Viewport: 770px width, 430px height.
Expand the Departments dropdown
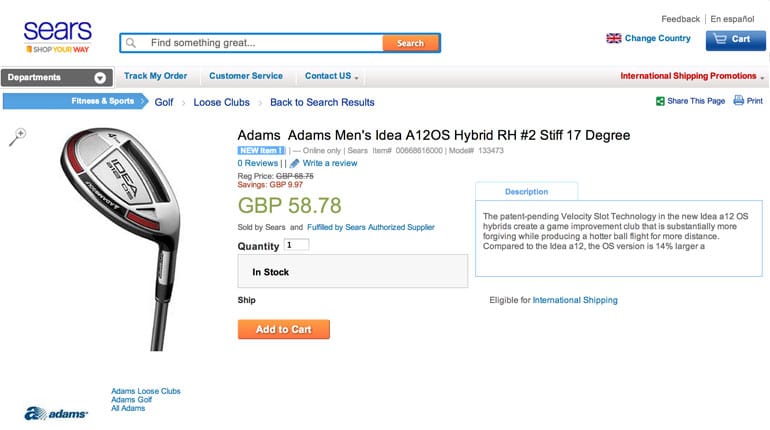100,77
